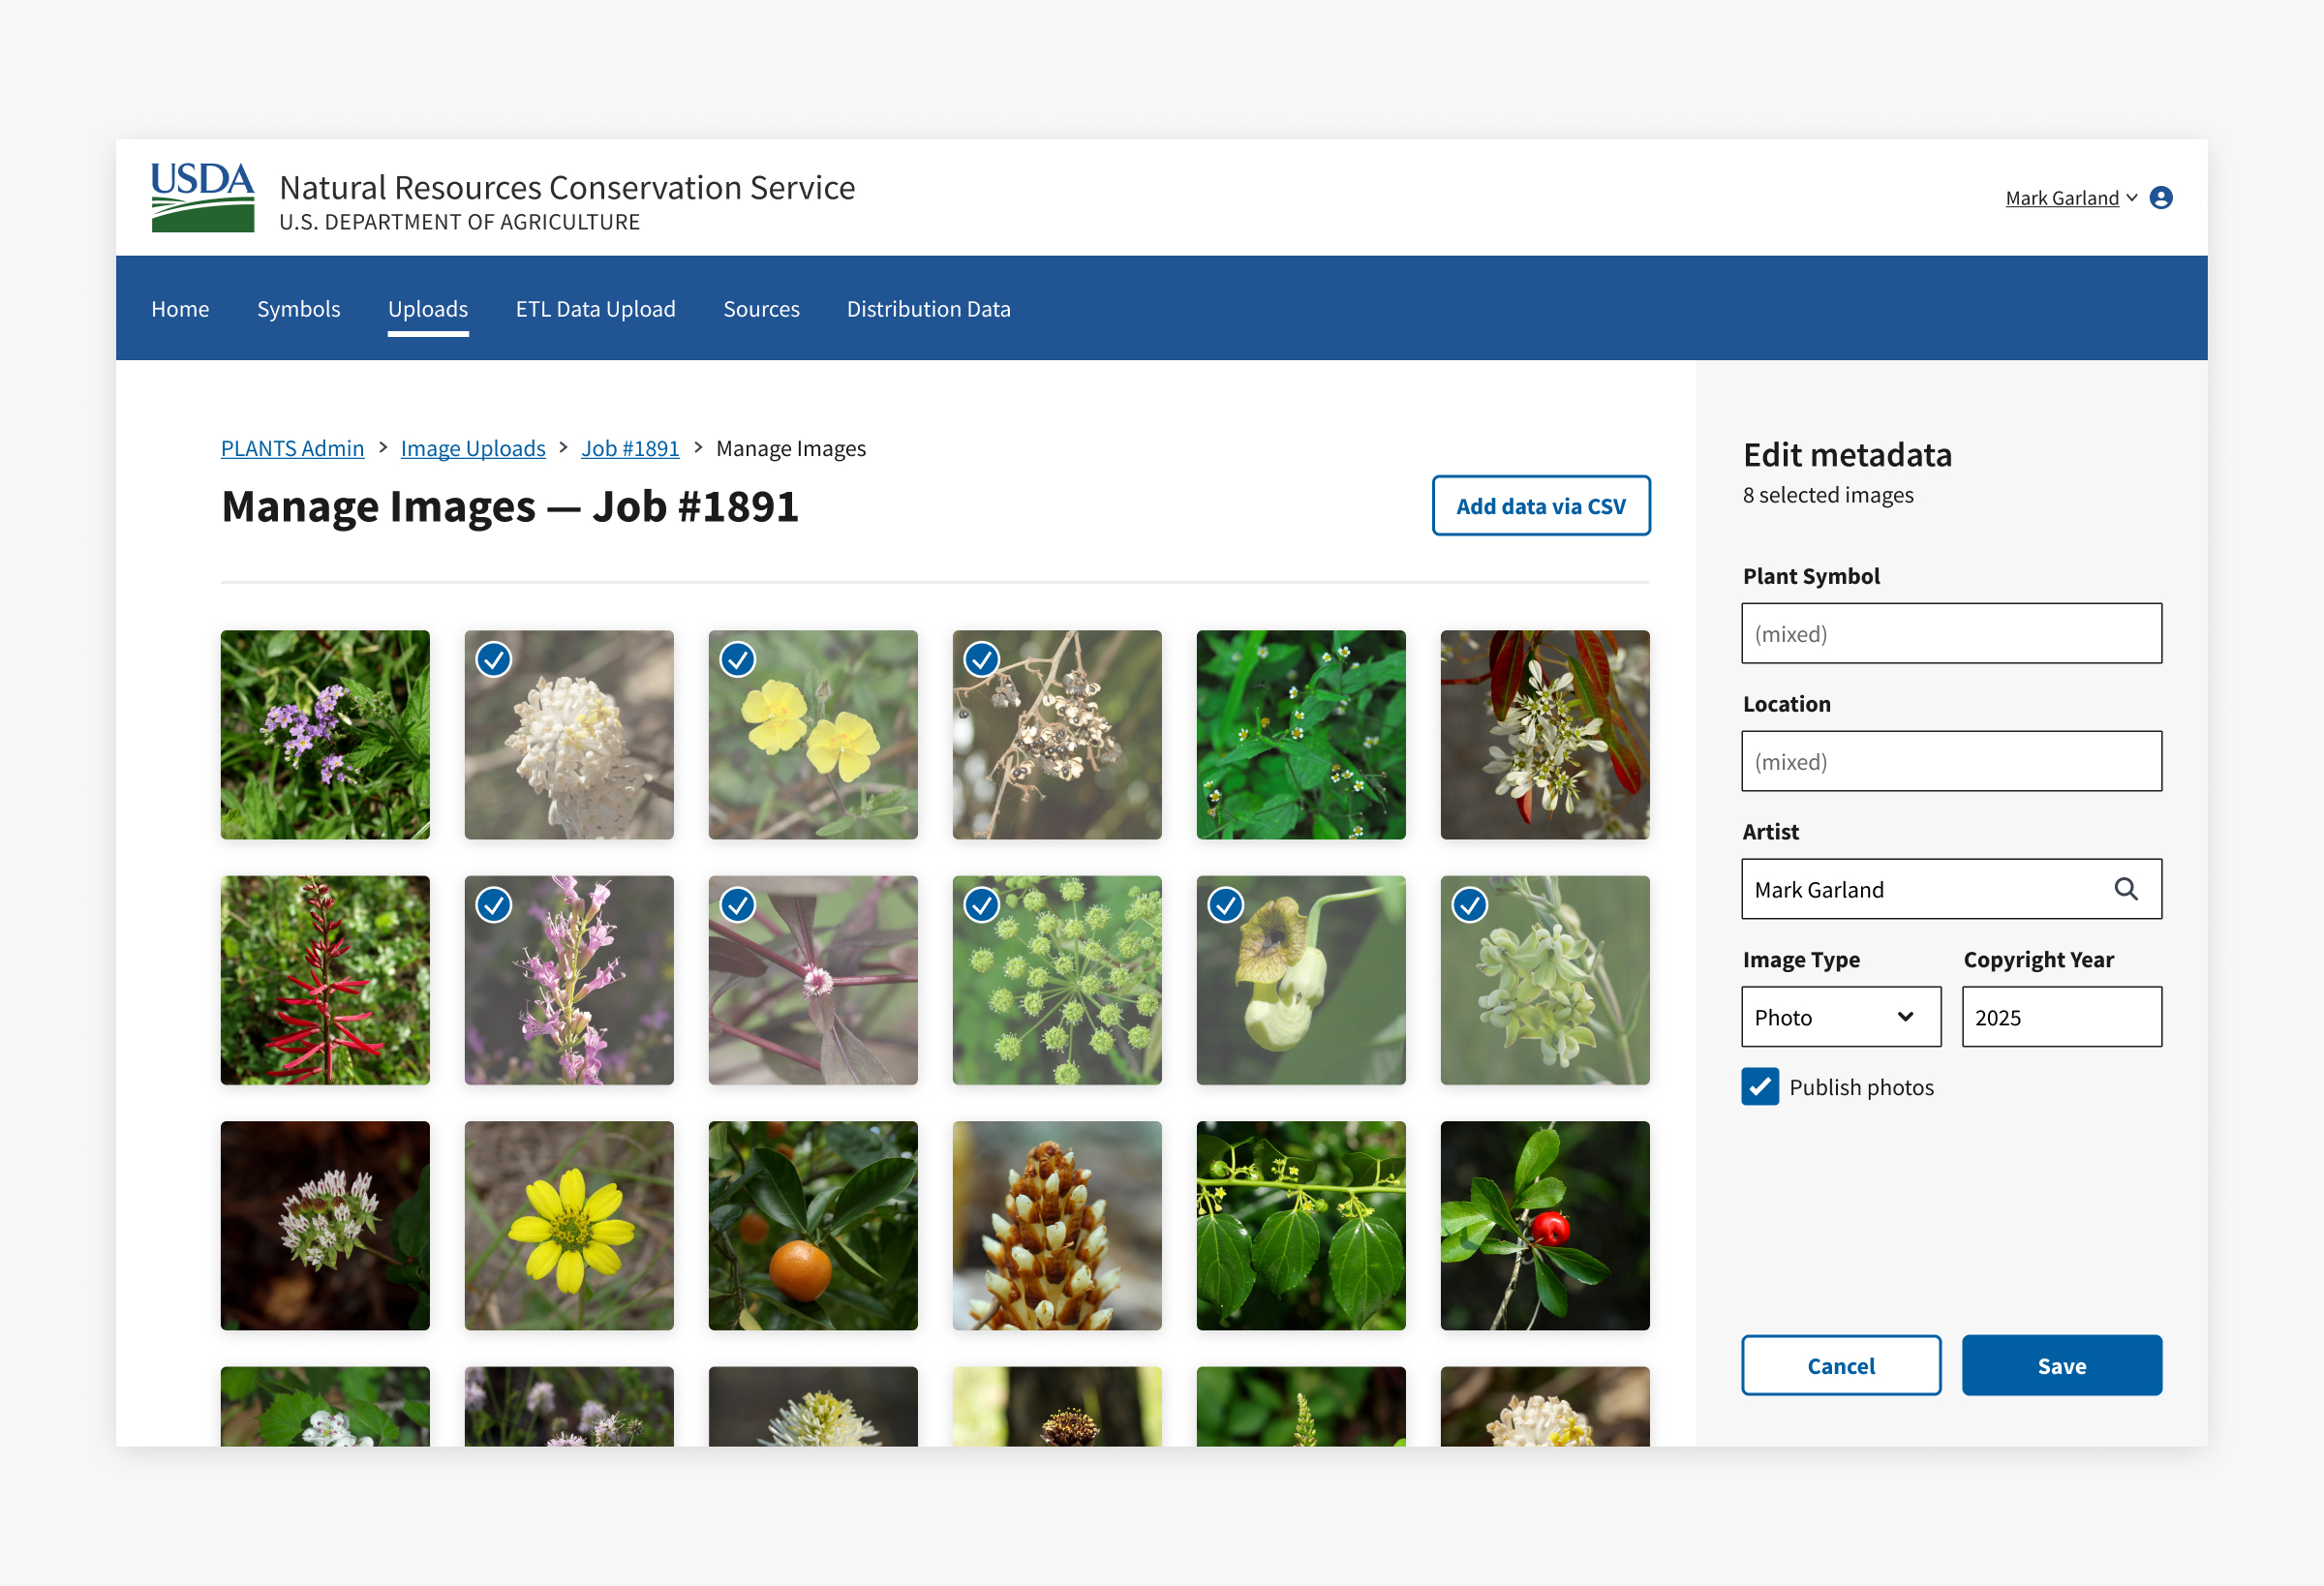
Task: Deselect checkmark on white flower cluster image
Action: click(x=494, y=660)
